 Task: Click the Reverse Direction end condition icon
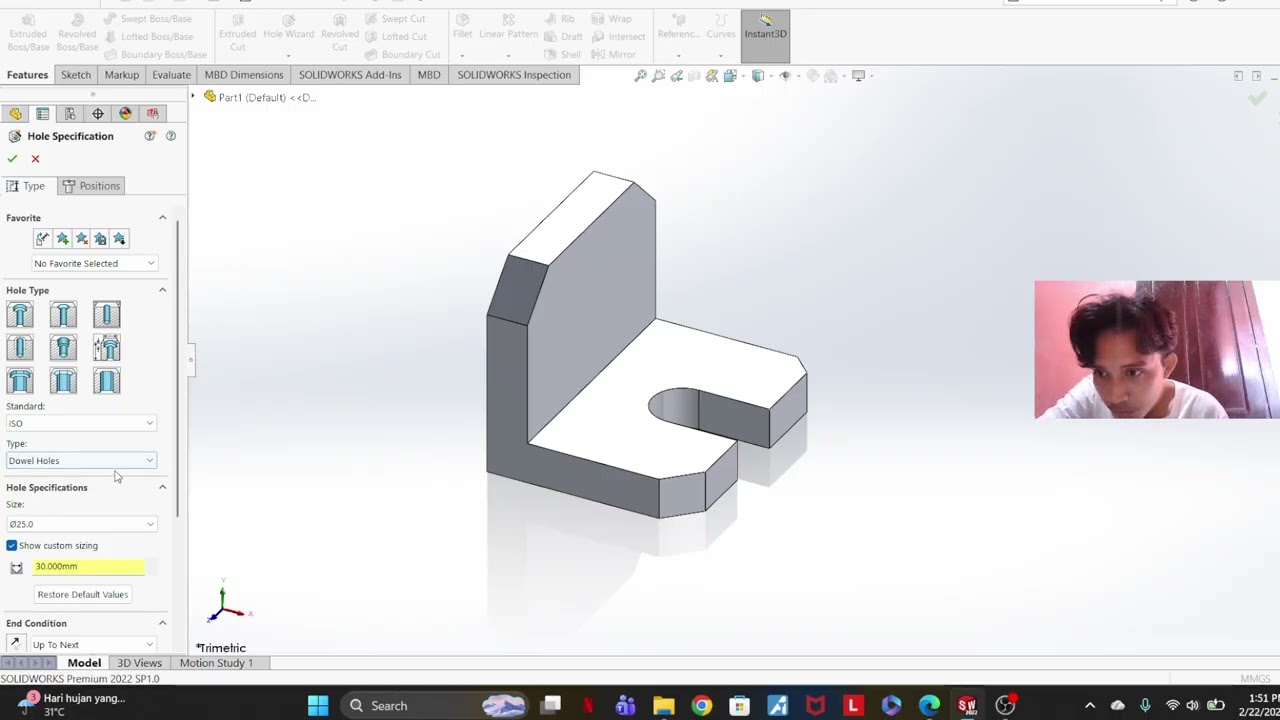point(15,645)
